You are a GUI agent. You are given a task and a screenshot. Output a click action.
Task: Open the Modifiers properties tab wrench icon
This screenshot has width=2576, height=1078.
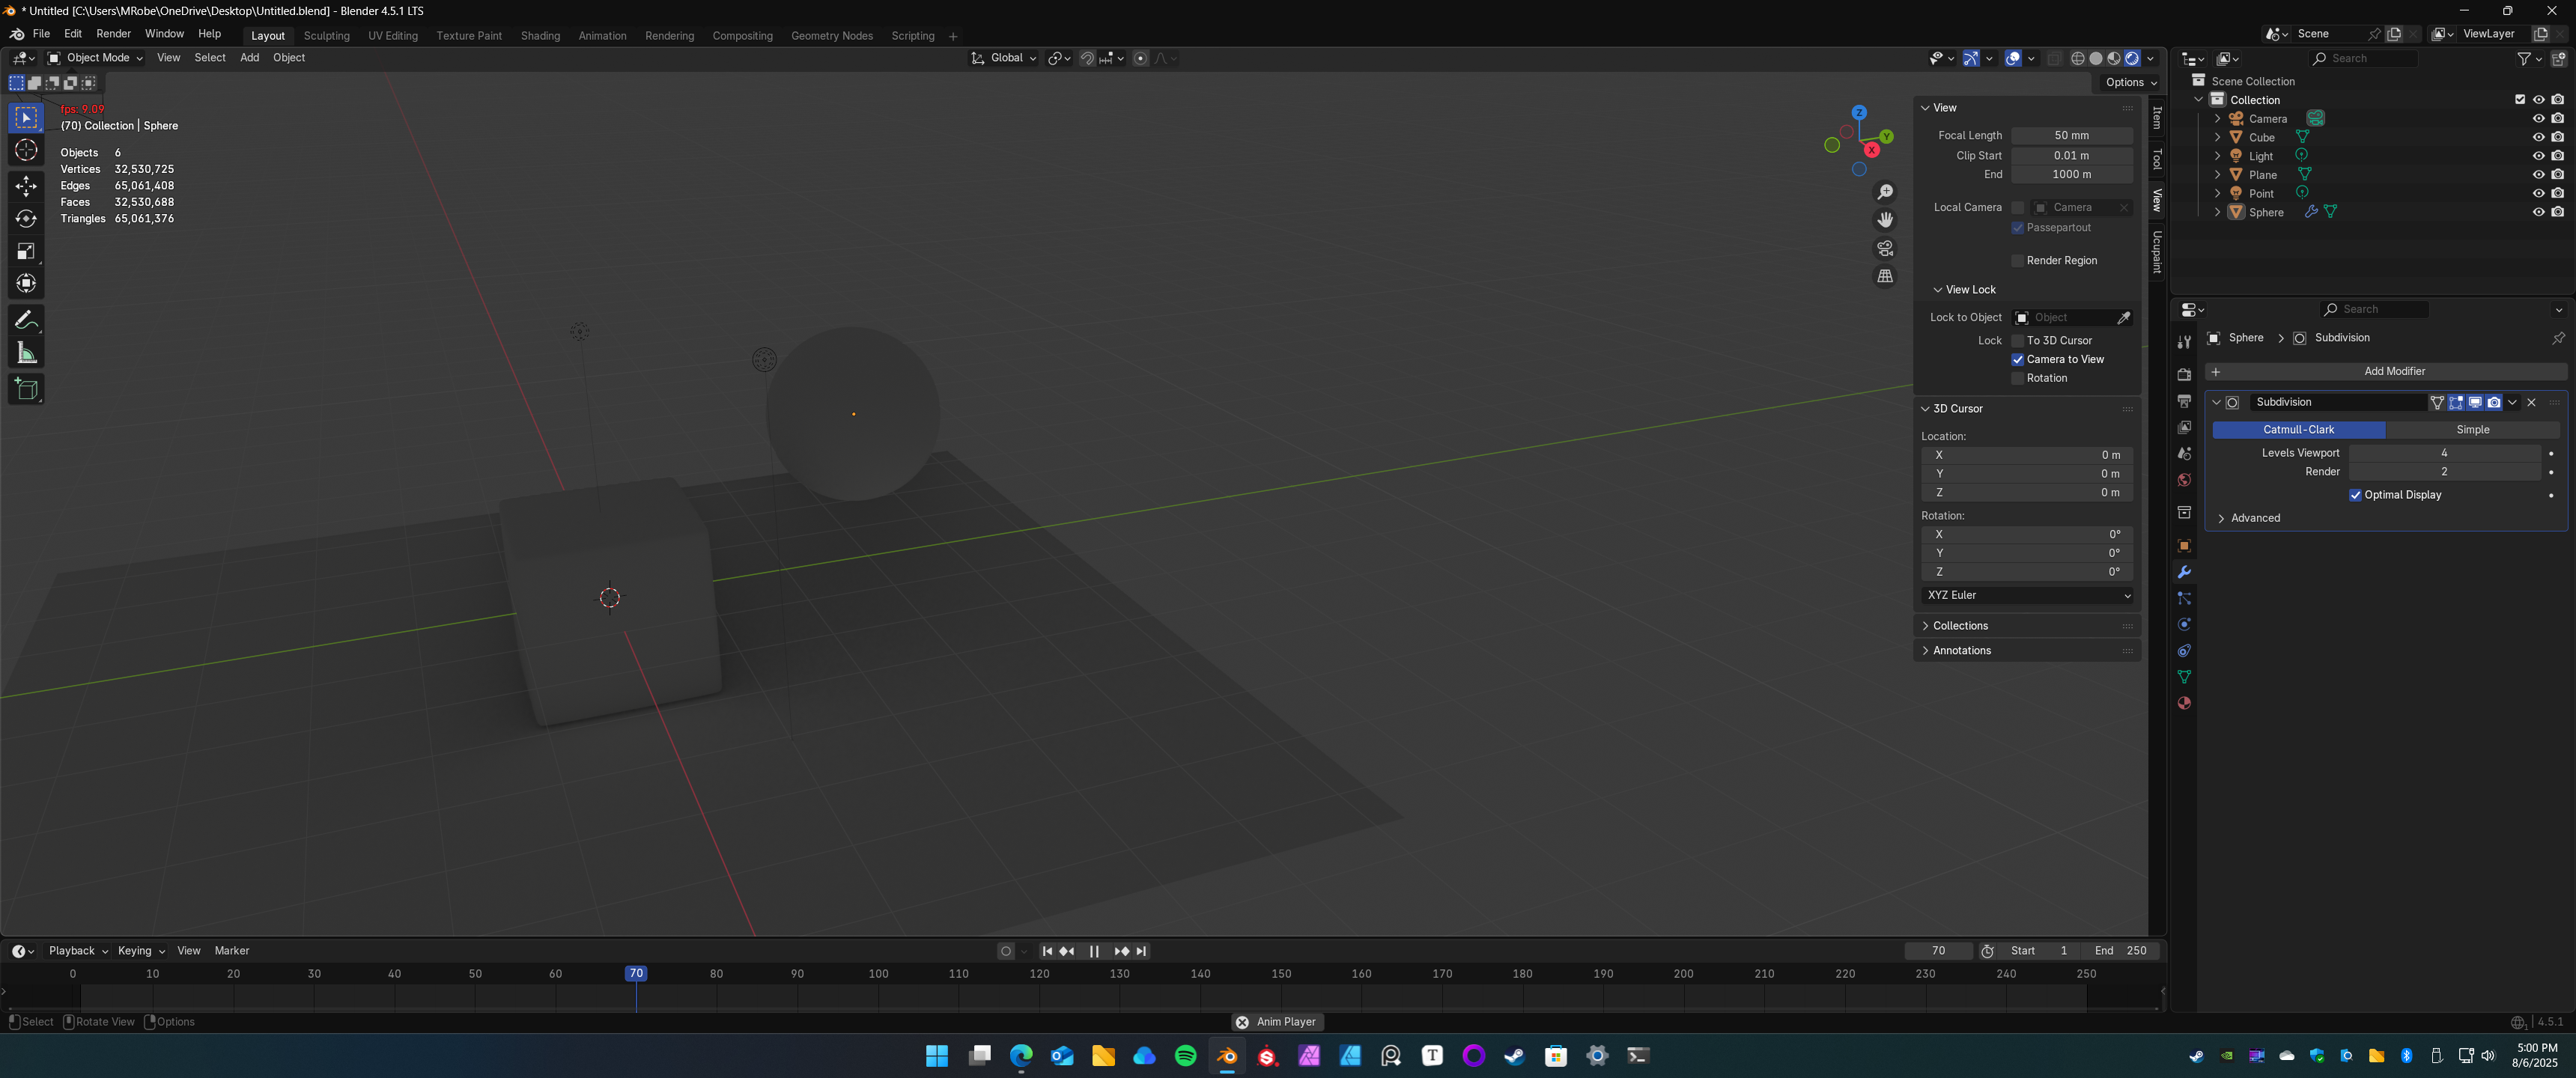click(x=2184, y=572)
